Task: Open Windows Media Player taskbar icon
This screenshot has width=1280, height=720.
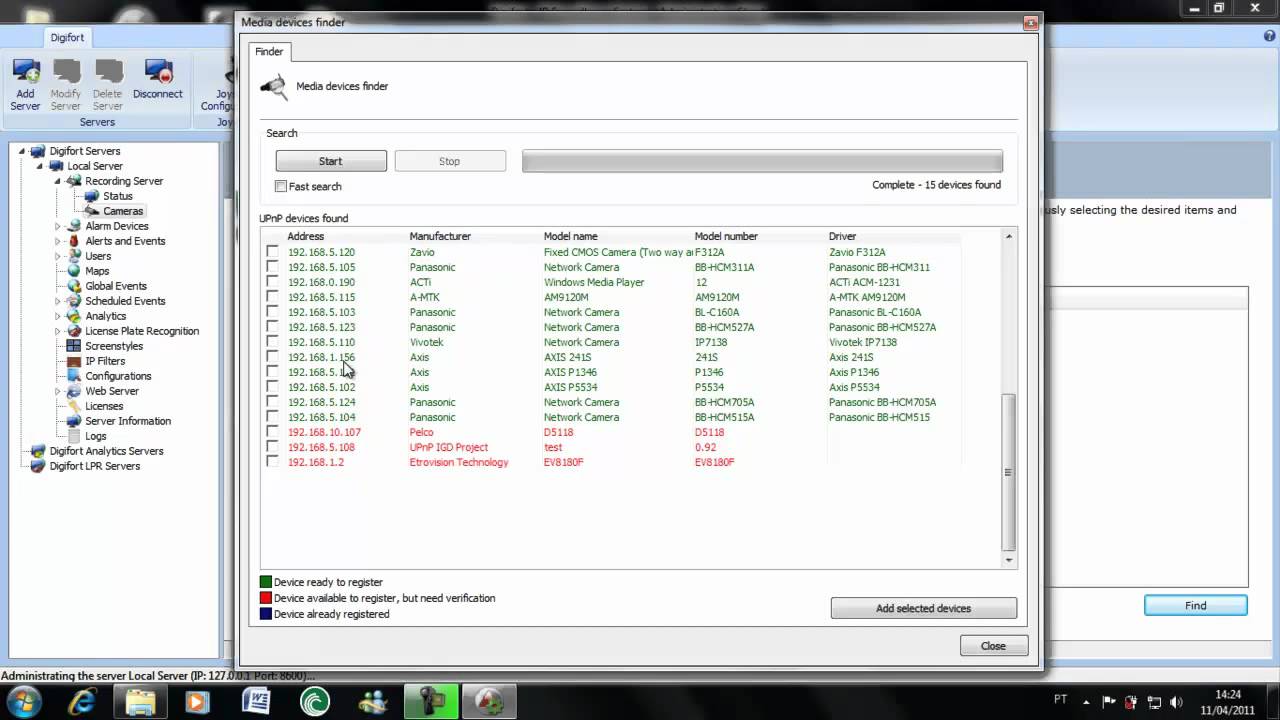Action: pyautogui.click(x=197, y=701)
